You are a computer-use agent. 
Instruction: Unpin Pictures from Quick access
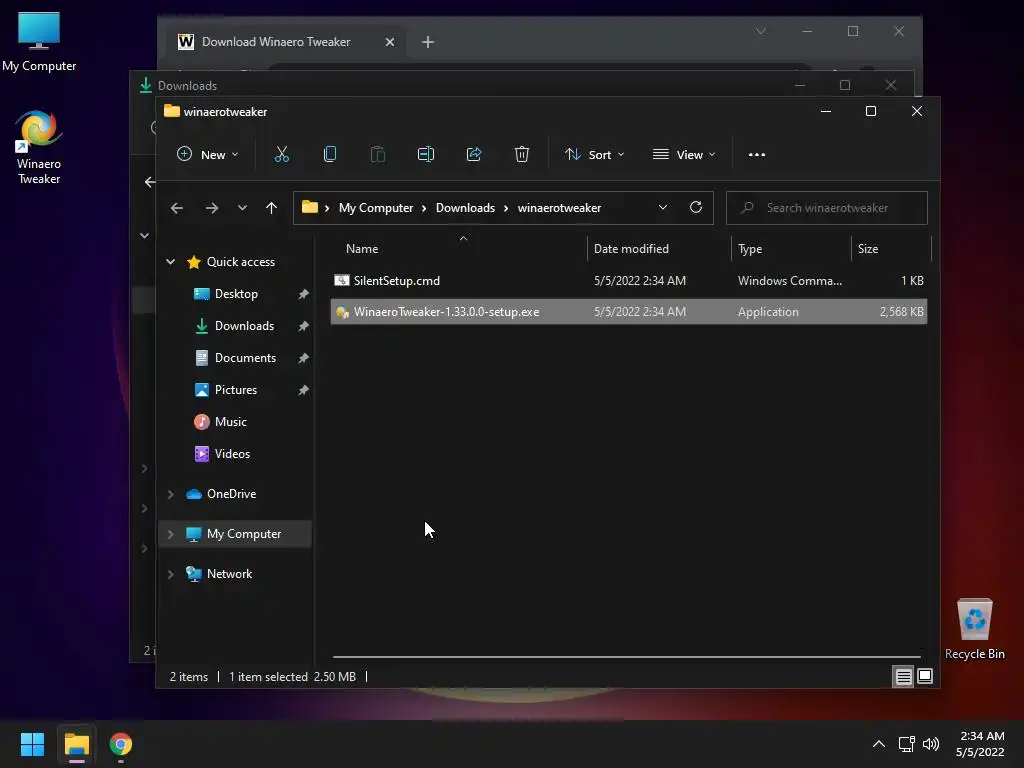(304, 390)
